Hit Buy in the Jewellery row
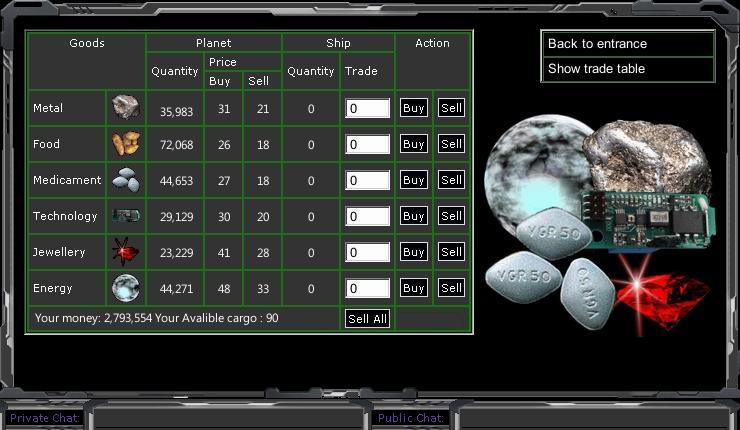This screenshot has height=430, width=740. (x=414, y=252)
